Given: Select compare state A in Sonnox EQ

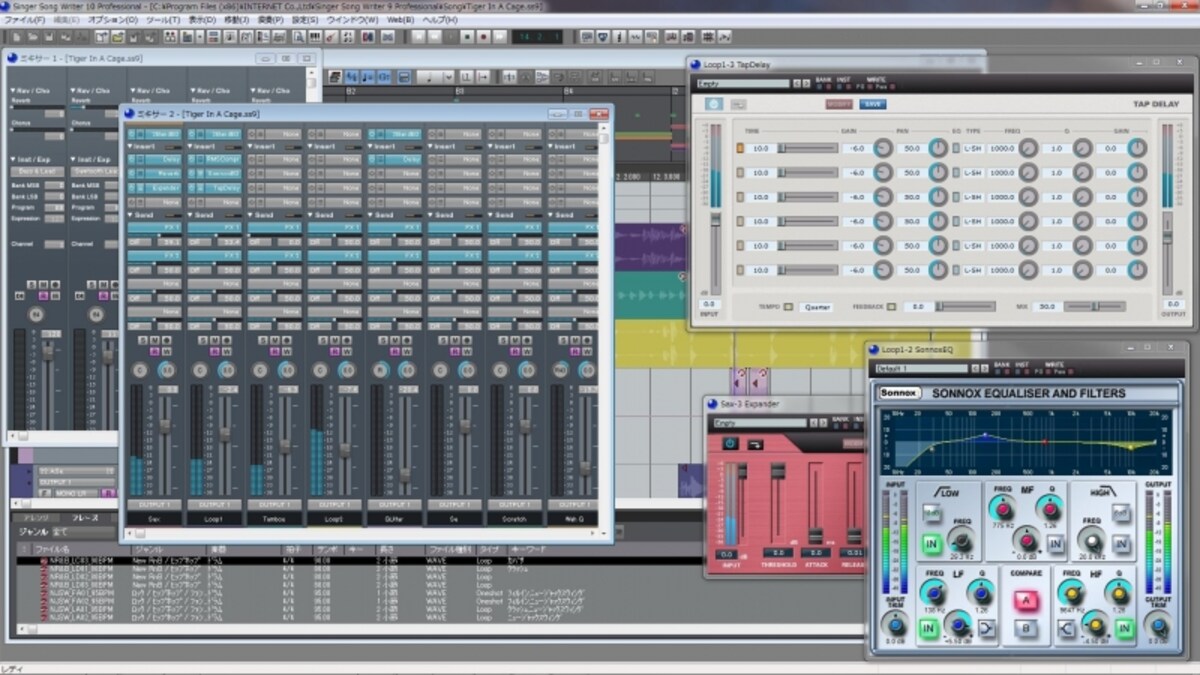Looking at the screenshot, I should coord(1024,599).
